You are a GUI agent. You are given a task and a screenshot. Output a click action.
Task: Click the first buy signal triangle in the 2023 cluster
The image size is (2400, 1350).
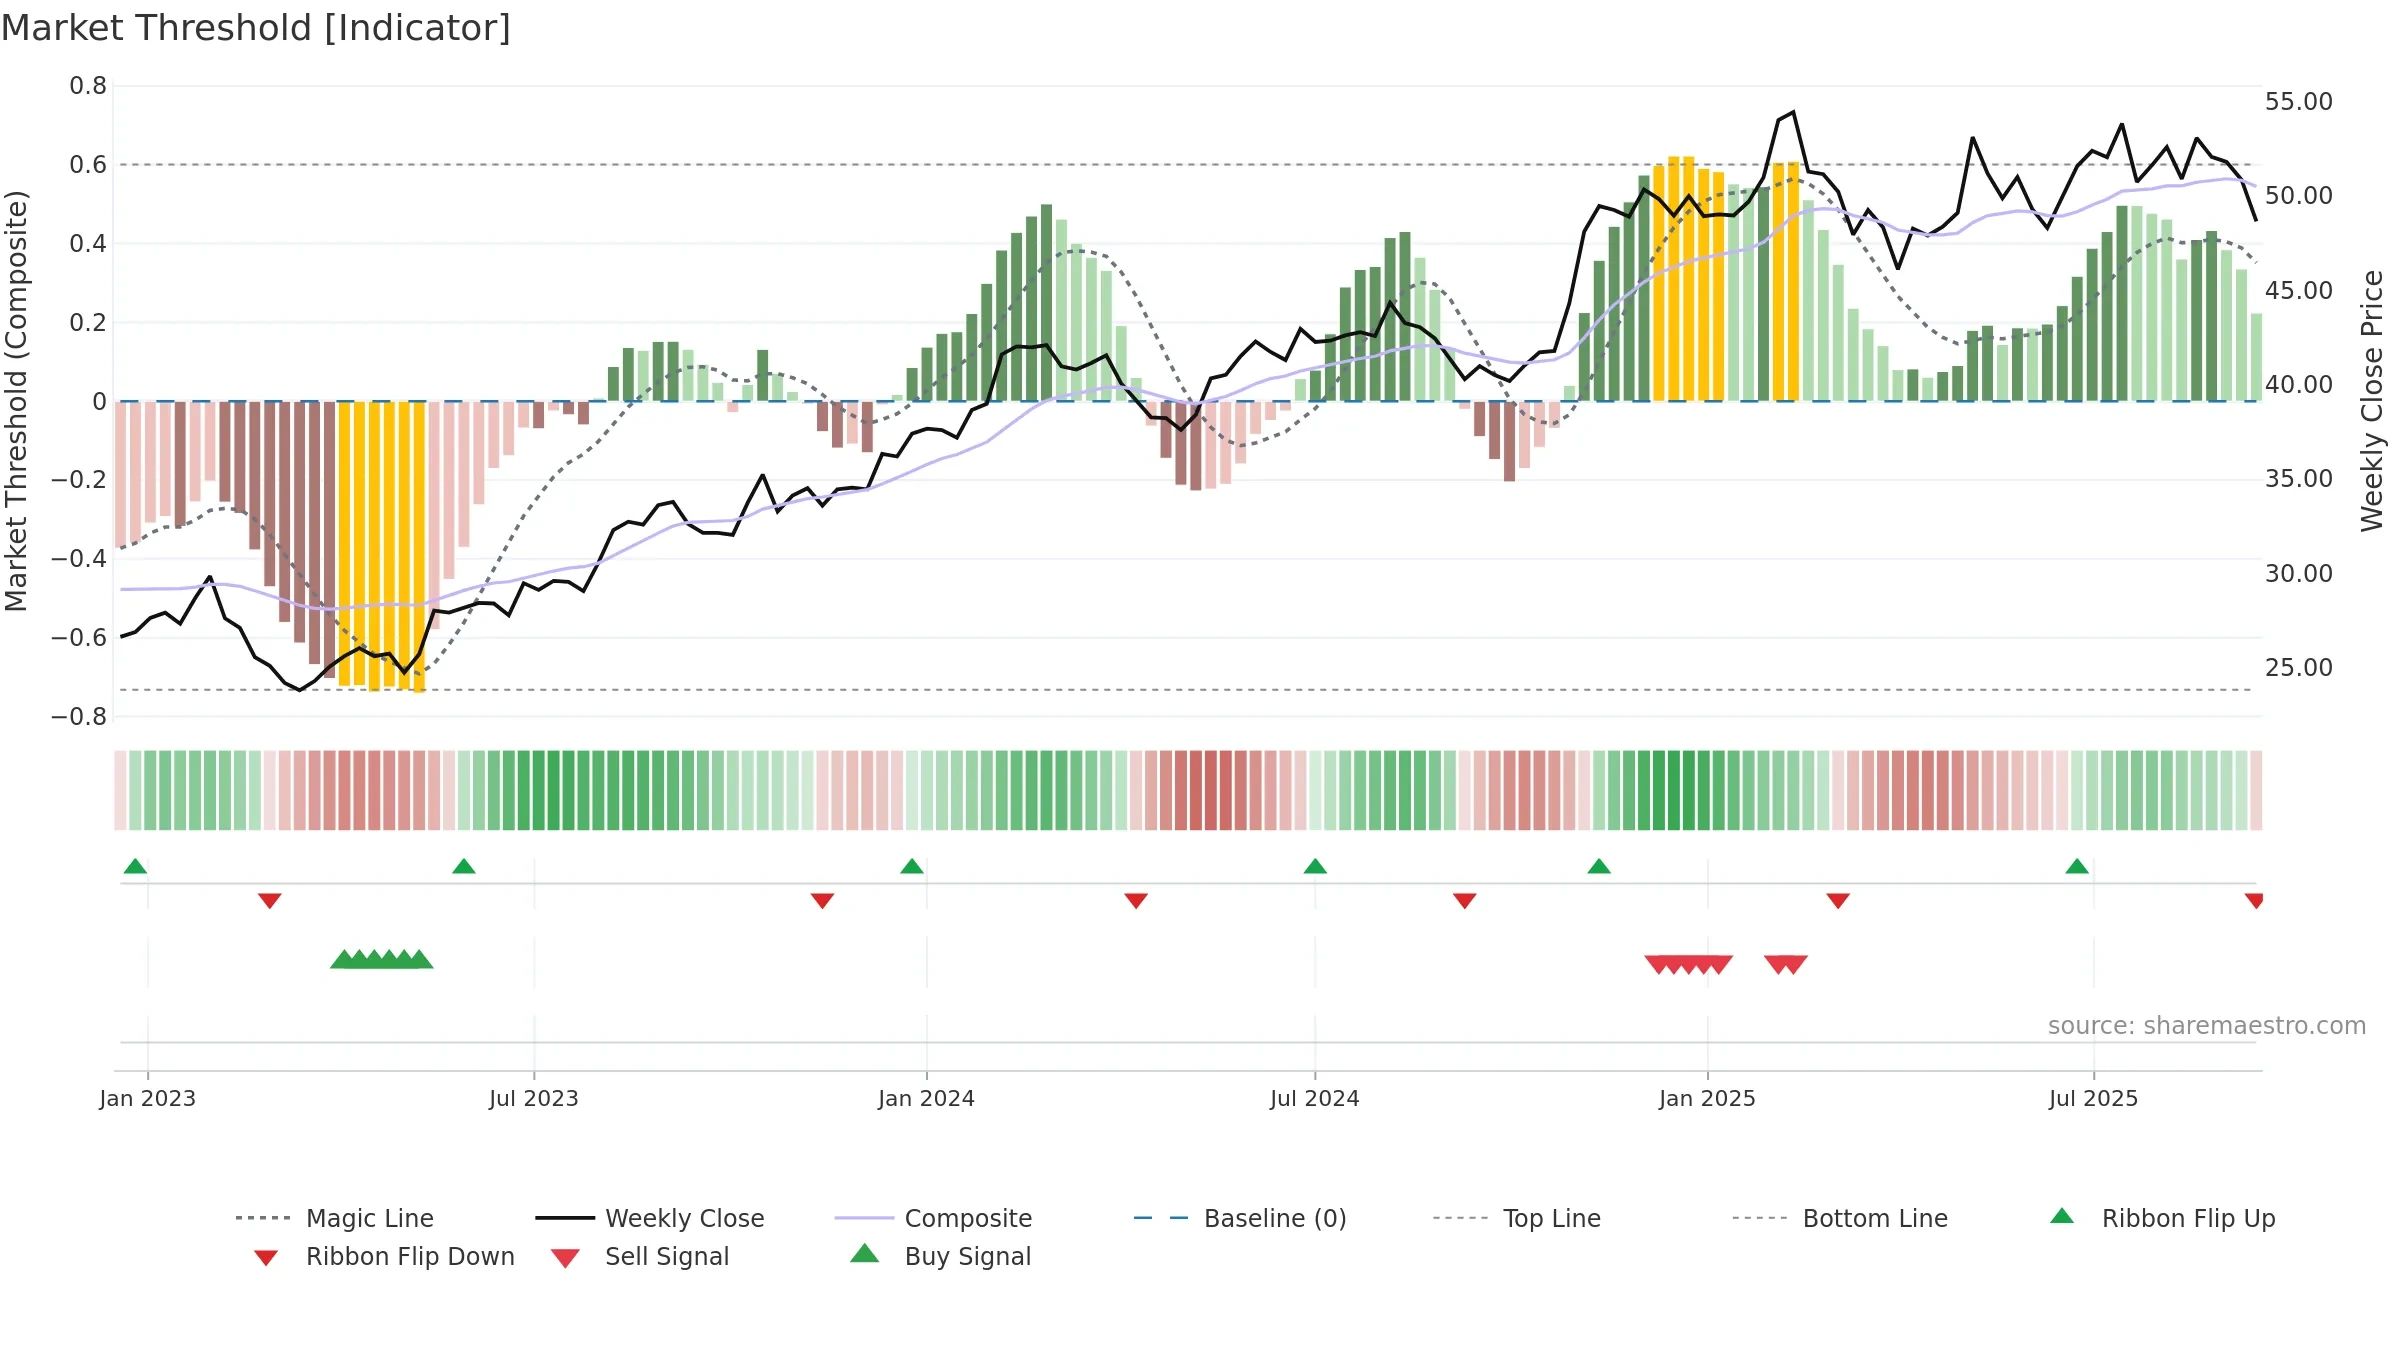click(343, 959)
